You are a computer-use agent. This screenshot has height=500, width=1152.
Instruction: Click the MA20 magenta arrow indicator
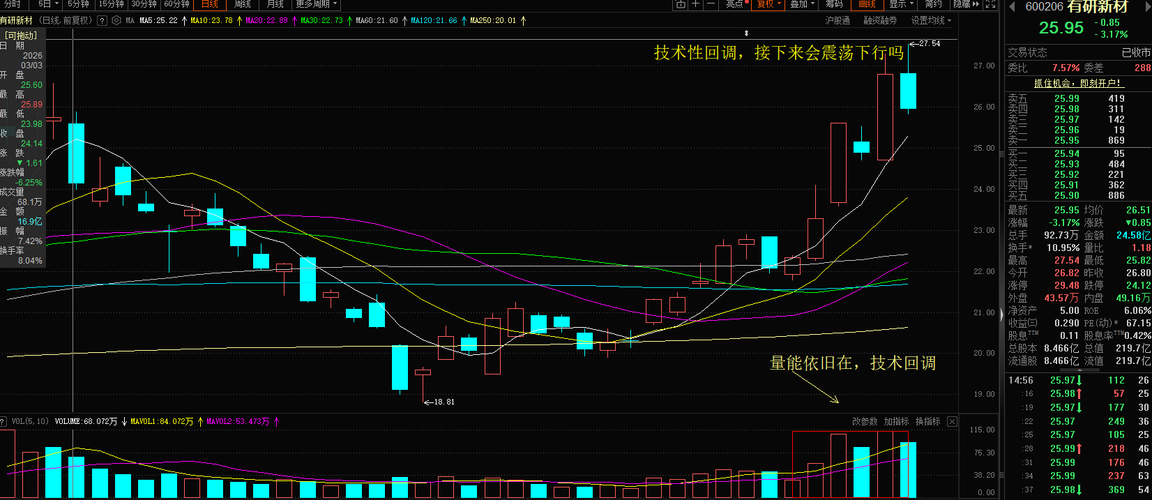click(x=295, y=21)
